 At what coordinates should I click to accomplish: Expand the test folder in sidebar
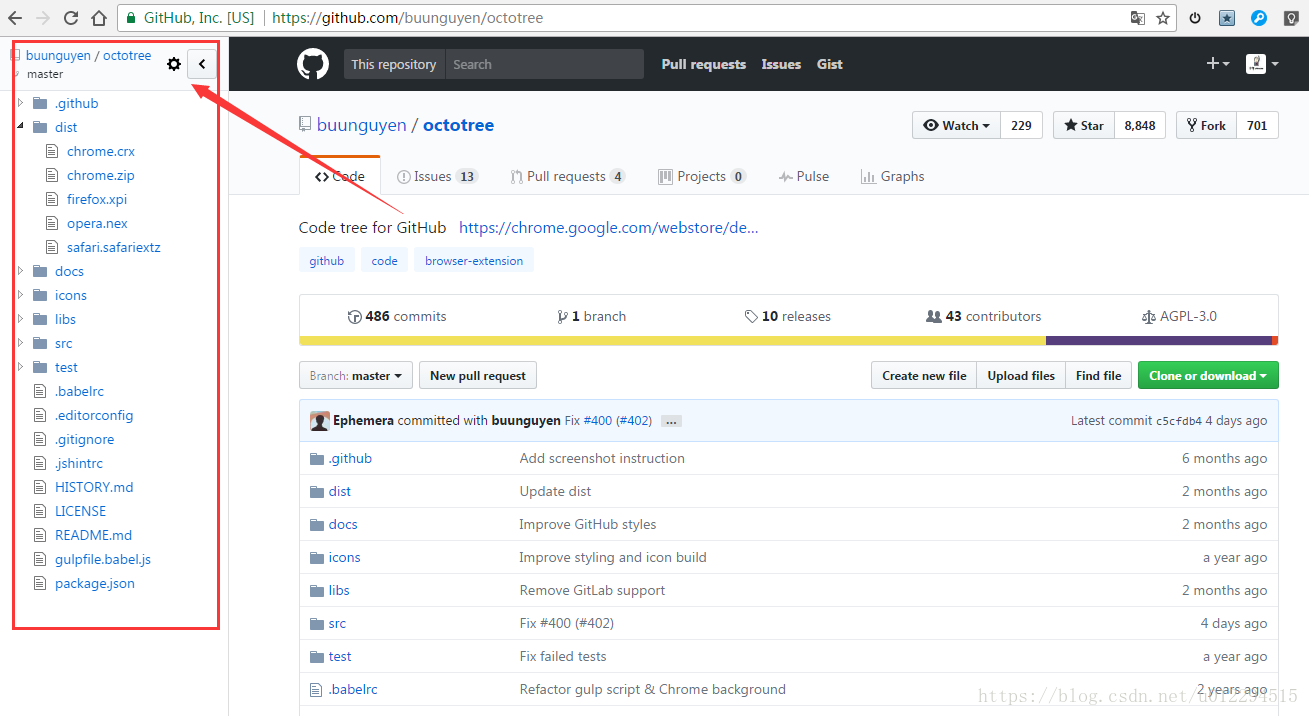[x=20, y=367]
